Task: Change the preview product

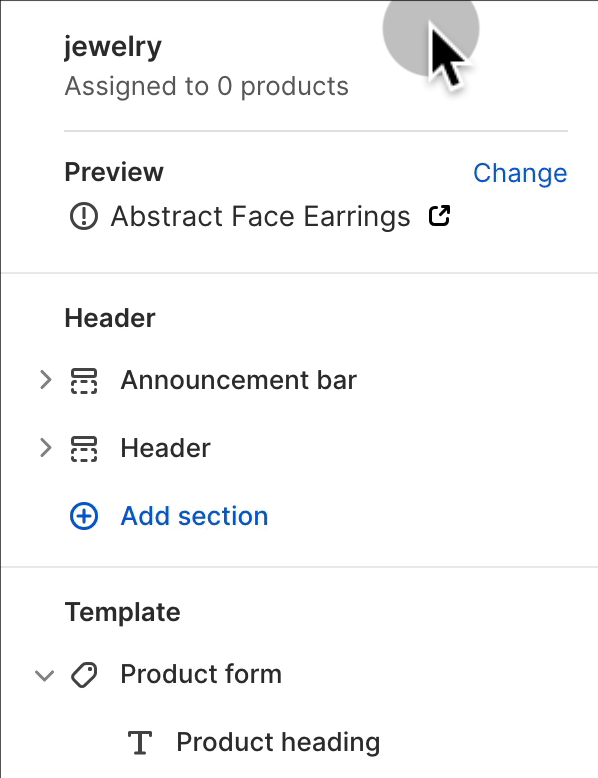Action: [x=520, y=173]
